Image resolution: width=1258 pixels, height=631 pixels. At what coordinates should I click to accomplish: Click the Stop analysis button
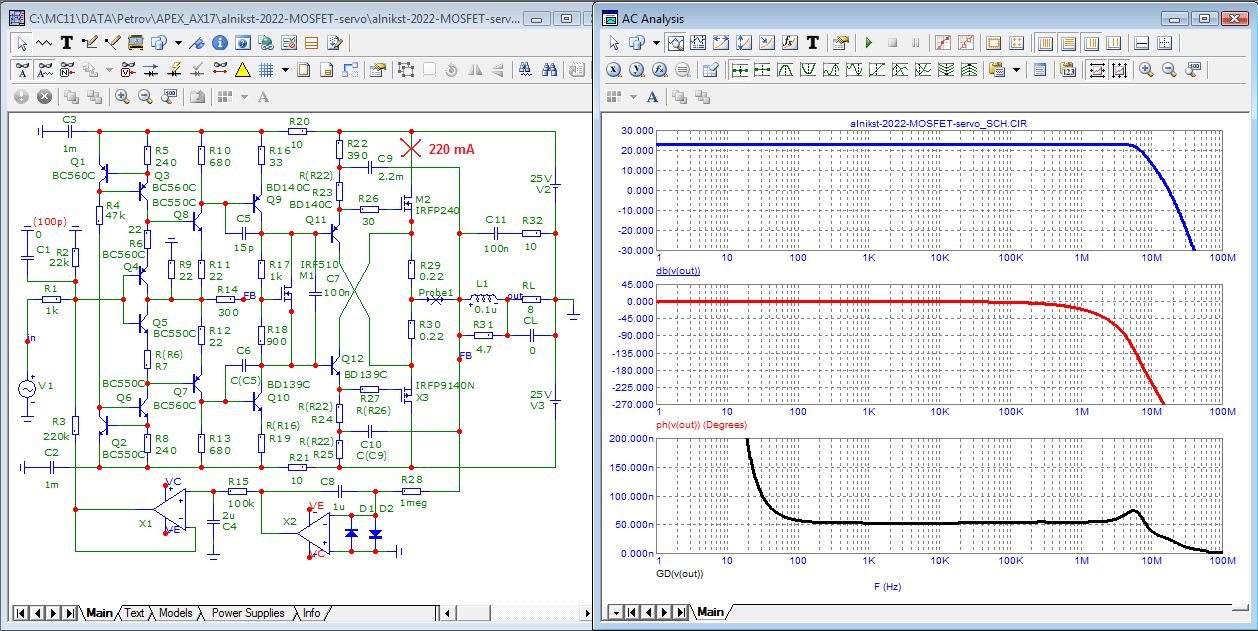pyautogui.click(x=892, y=43)
